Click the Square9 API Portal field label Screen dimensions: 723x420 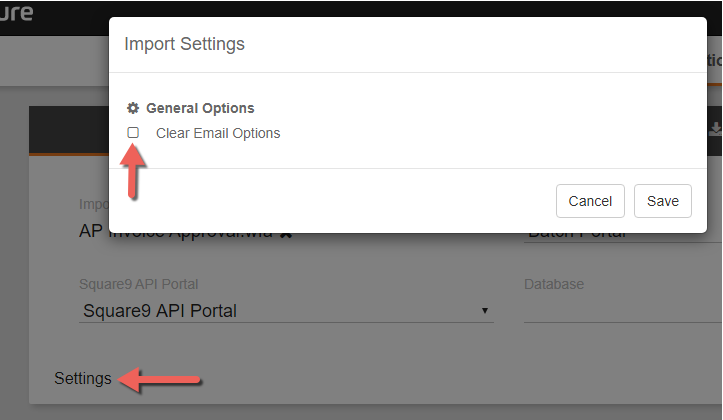(145, 284)
